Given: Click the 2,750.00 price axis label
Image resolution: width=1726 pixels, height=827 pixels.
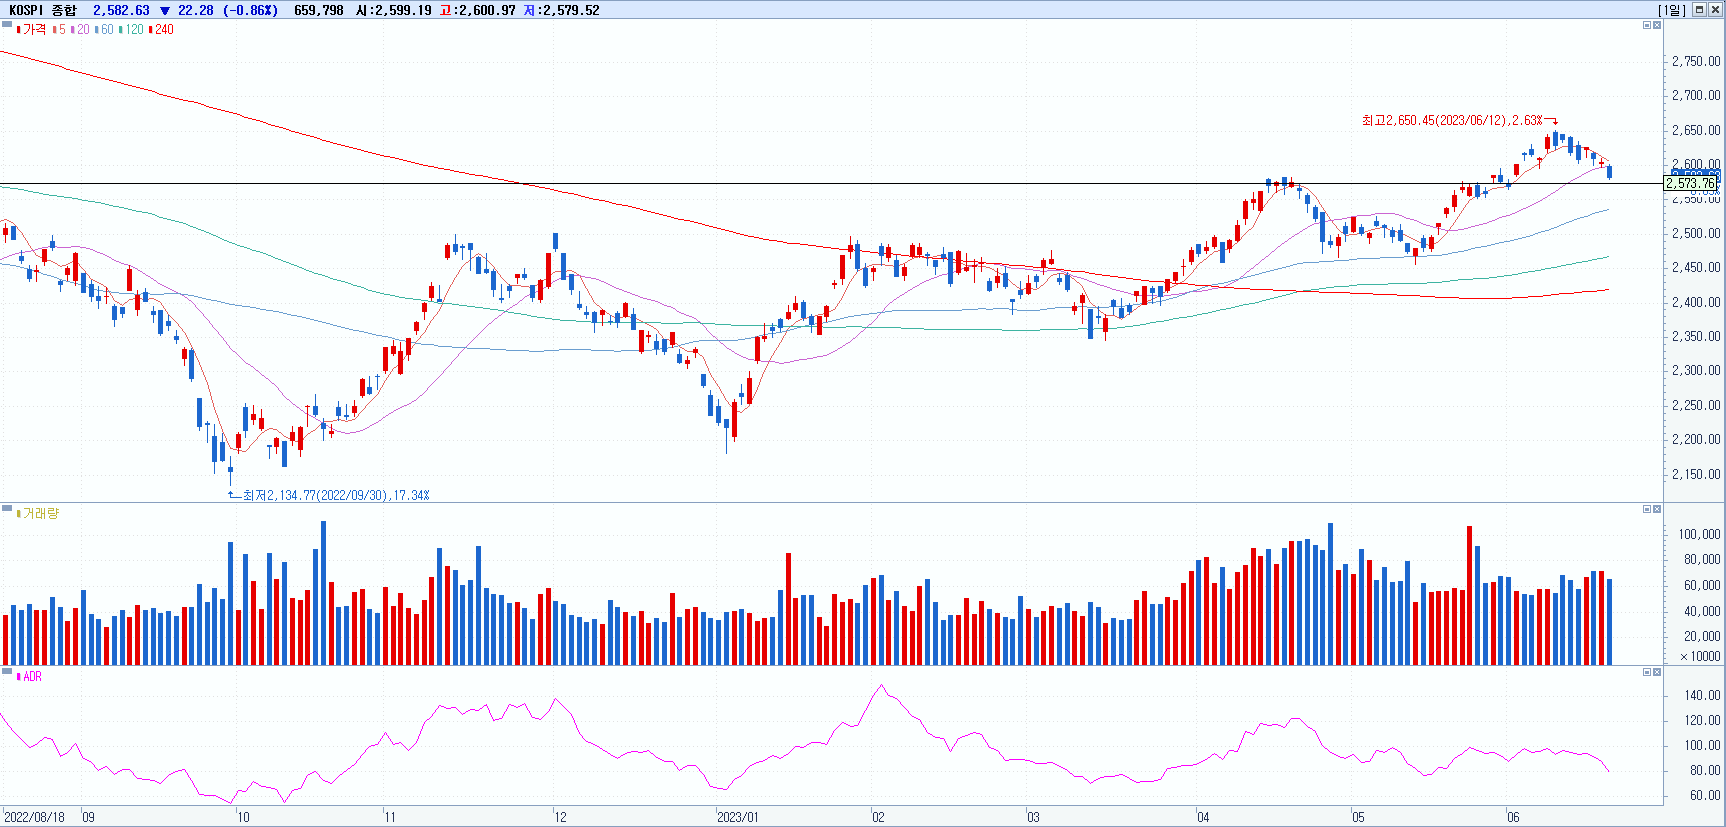Looking at the screenshot, I should click(1696, 61).
